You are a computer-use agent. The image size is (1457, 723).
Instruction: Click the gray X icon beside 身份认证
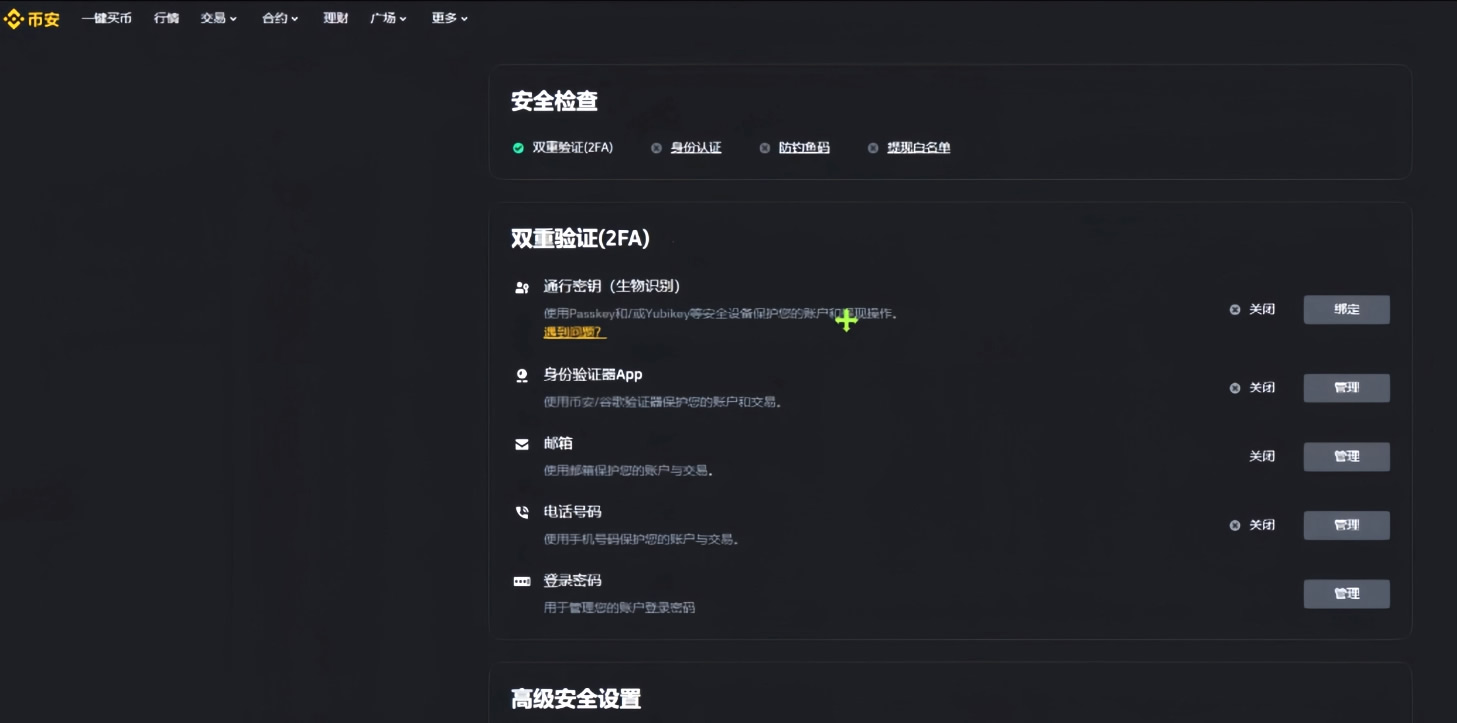coord(656,147)
